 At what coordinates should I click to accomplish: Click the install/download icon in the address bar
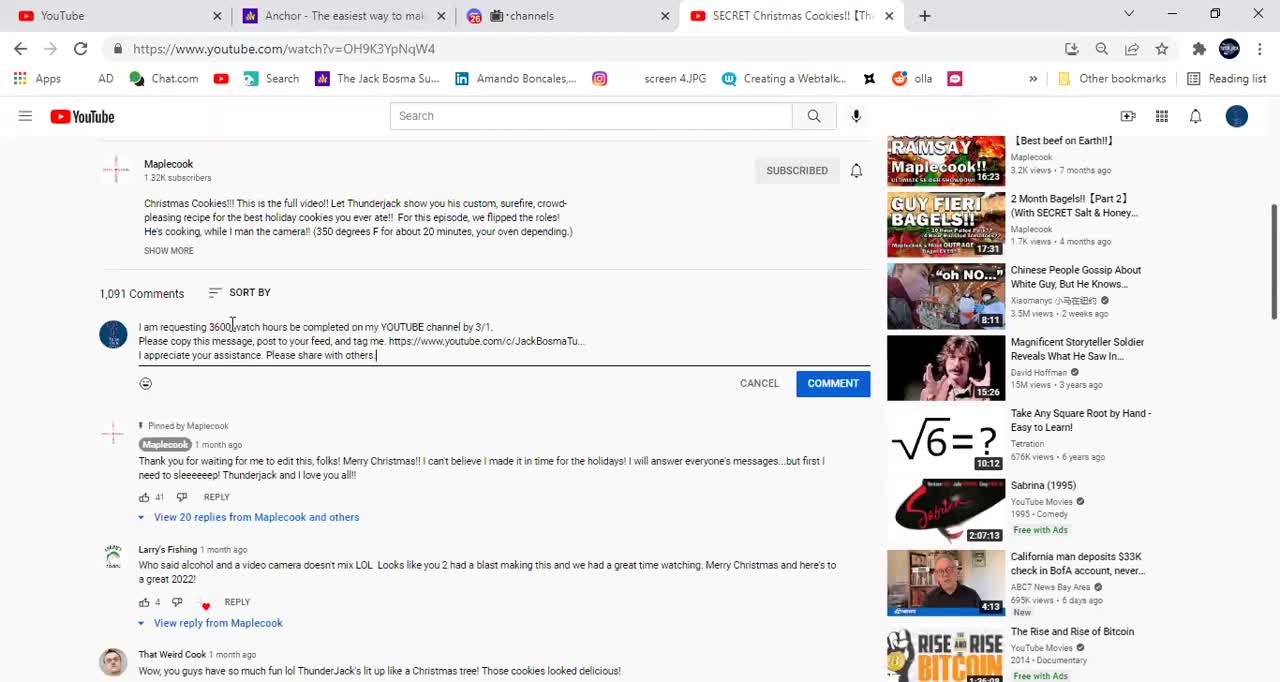[1072, 48]
